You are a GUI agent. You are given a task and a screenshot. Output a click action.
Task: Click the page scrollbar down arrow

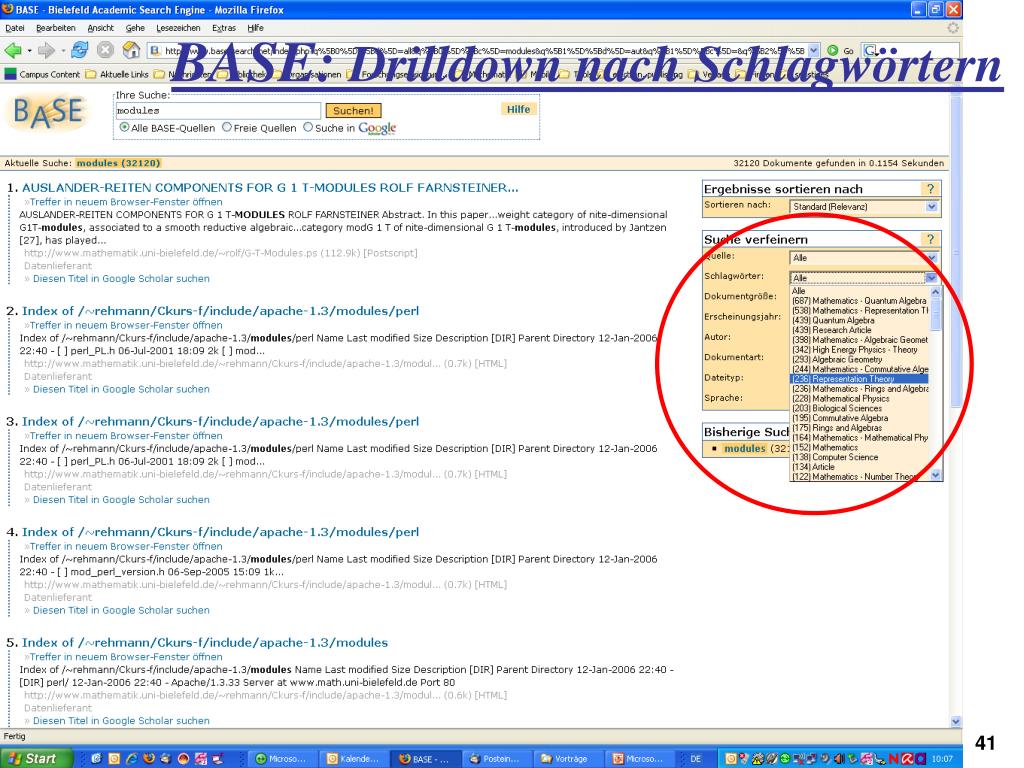[x=956, y=722]
